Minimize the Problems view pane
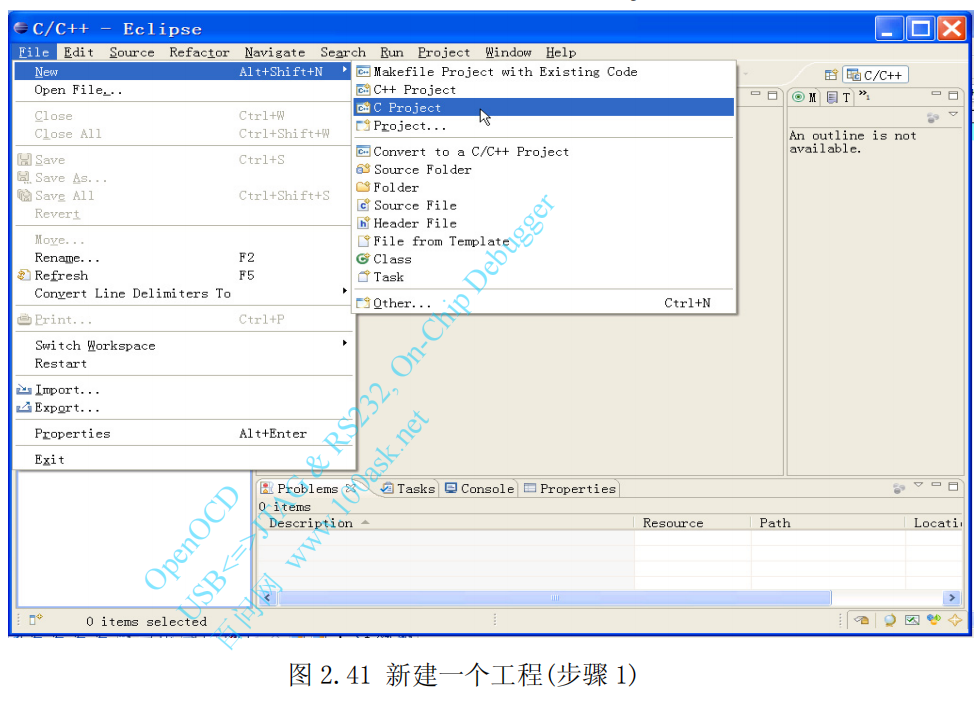This screenshot has height=701, width=979. tap(936, 484)
